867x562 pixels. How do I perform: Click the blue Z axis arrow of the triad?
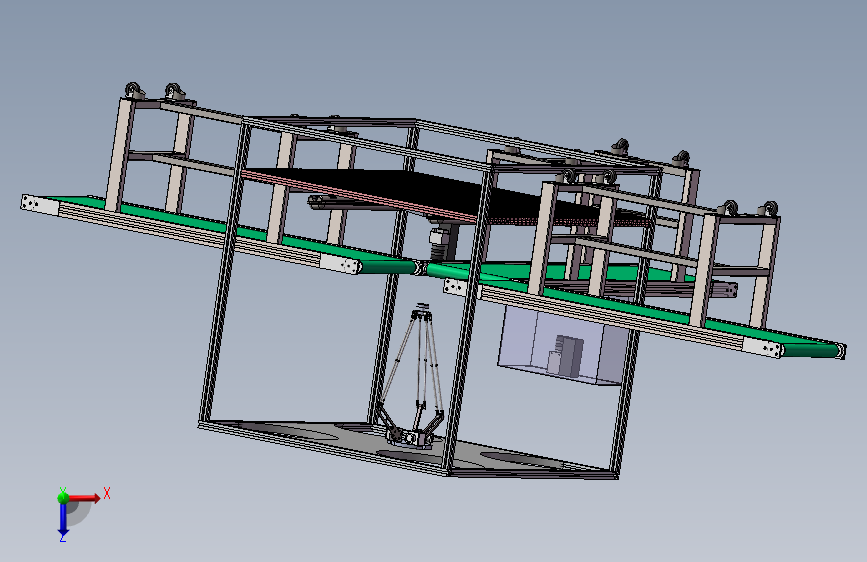click(x=63, y=519)
